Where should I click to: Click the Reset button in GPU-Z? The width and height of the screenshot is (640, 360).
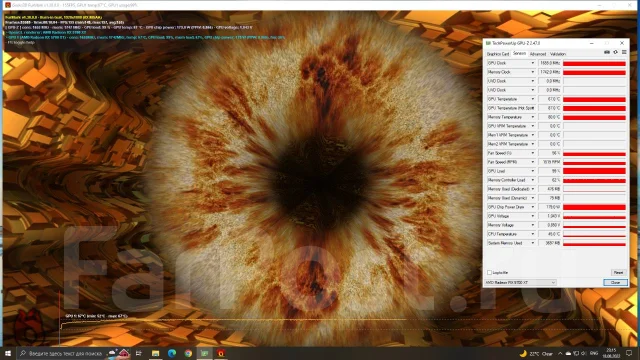(618, 272)
